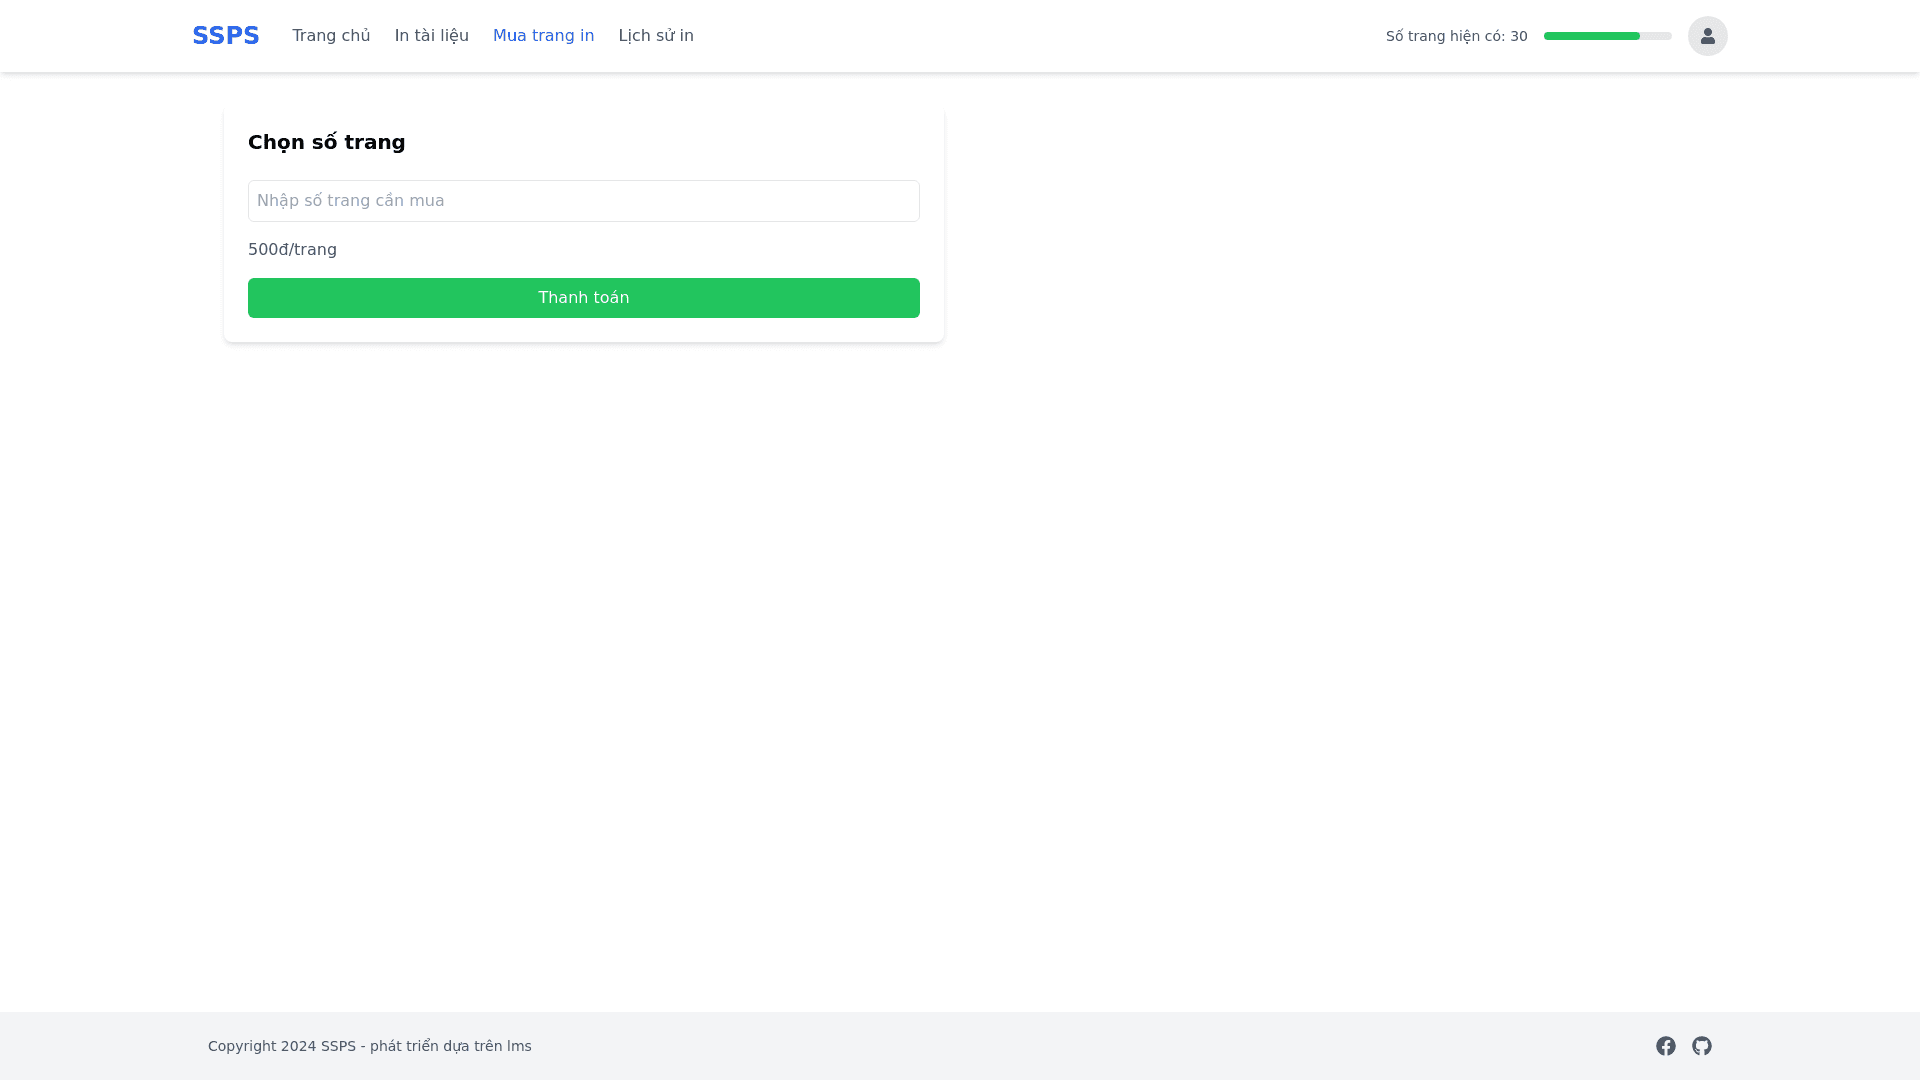Click the gray unfilled end of balance bar
1920x1080 pixels.
click(1656, 36)
